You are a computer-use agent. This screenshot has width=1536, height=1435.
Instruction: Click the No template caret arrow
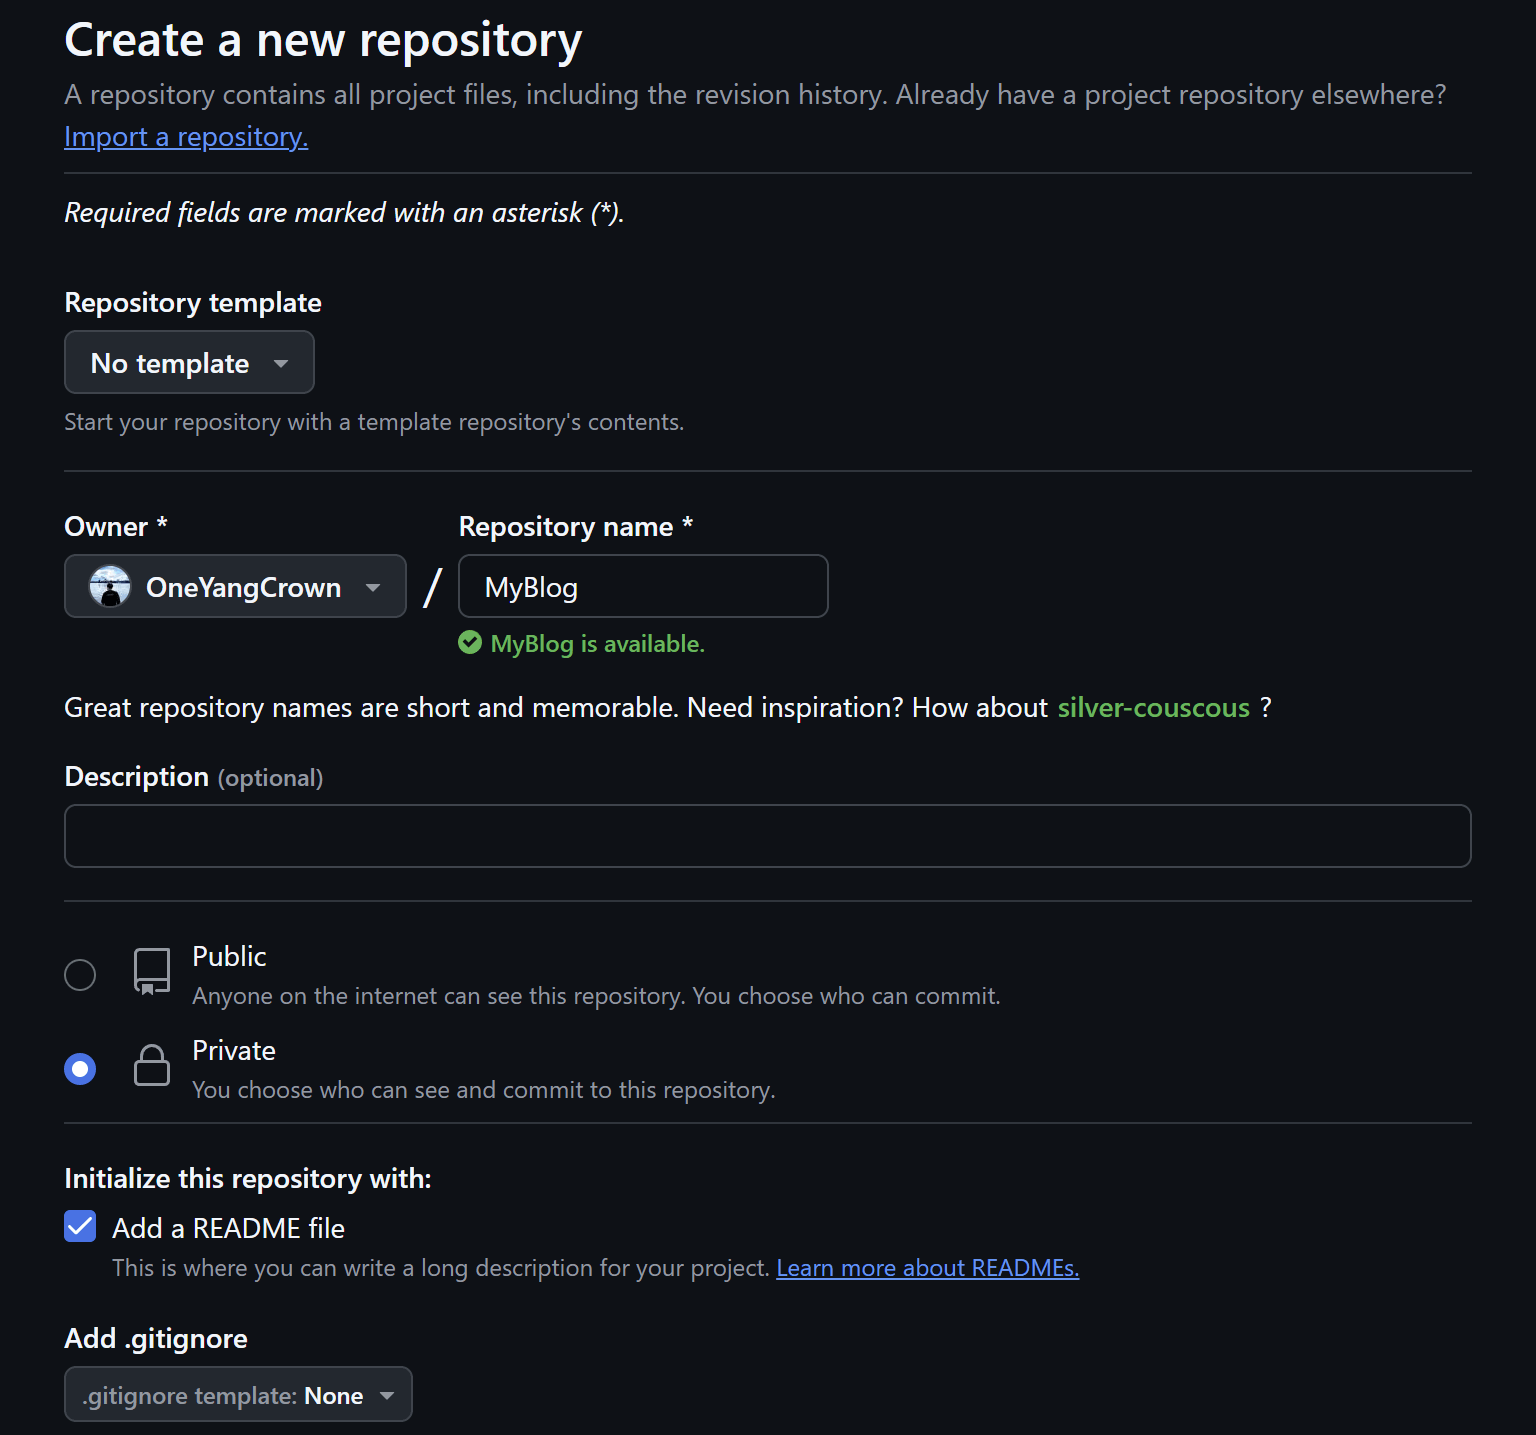pos(281,364)
